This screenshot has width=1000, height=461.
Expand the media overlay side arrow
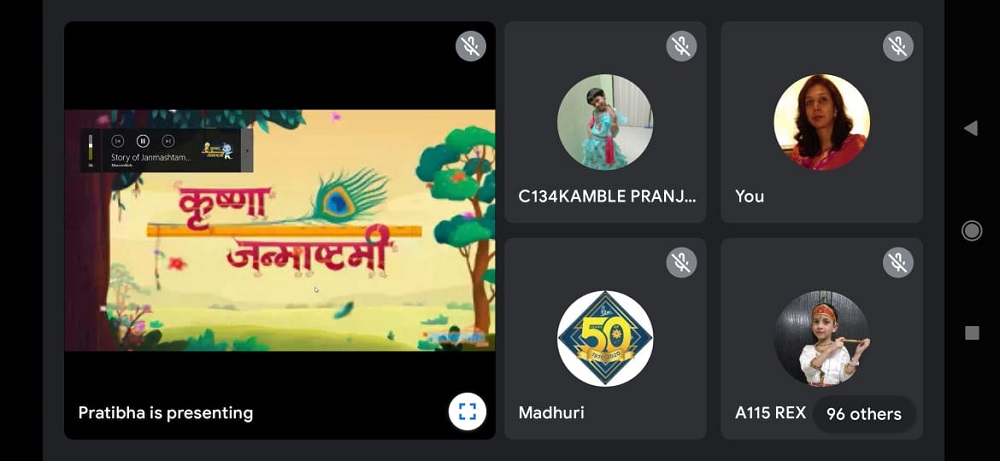click(247, 151)
